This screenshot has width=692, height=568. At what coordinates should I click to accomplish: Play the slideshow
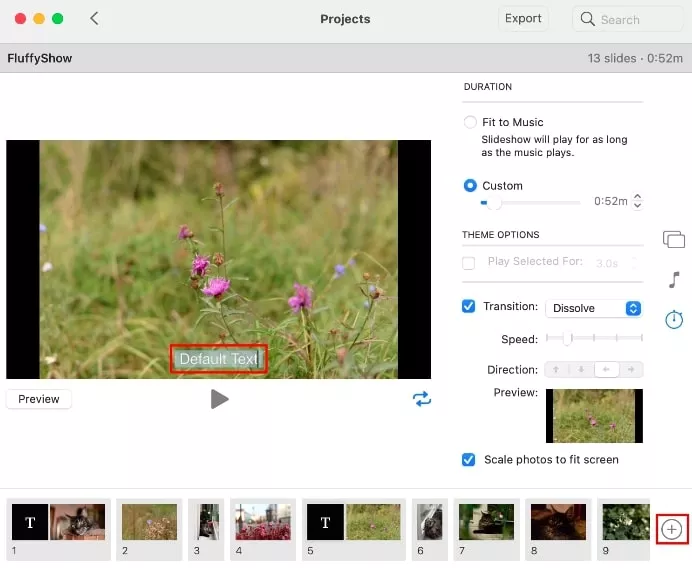click(x=219, y=399)
